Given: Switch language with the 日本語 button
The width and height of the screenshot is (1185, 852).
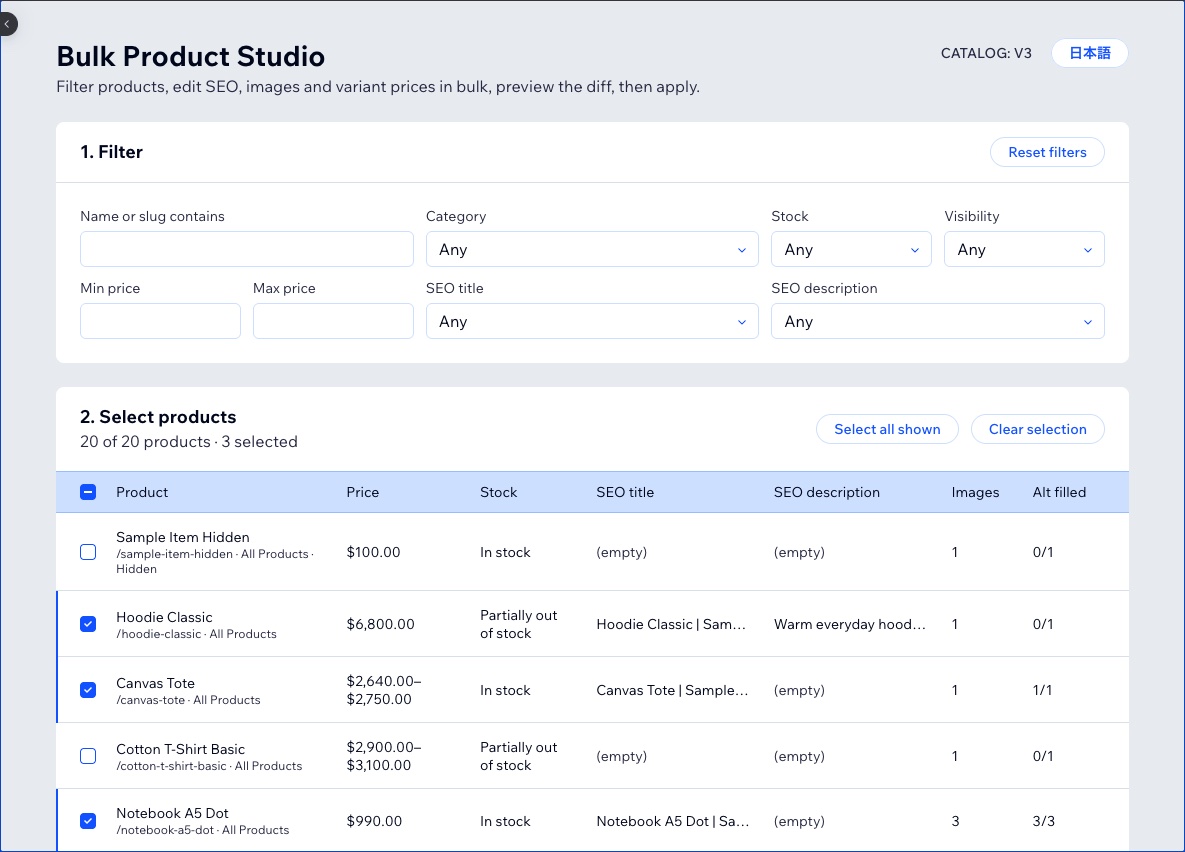Looking at the screenshot, I should point(1089,53).
